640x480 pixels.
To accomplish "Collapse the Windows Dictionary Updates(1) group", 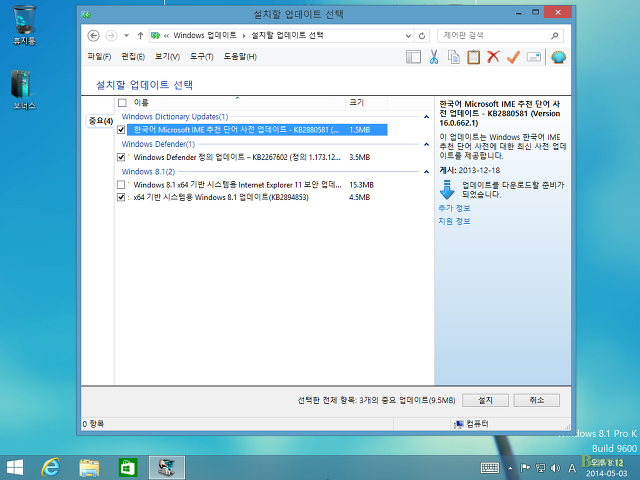I will tap(427, 117).
